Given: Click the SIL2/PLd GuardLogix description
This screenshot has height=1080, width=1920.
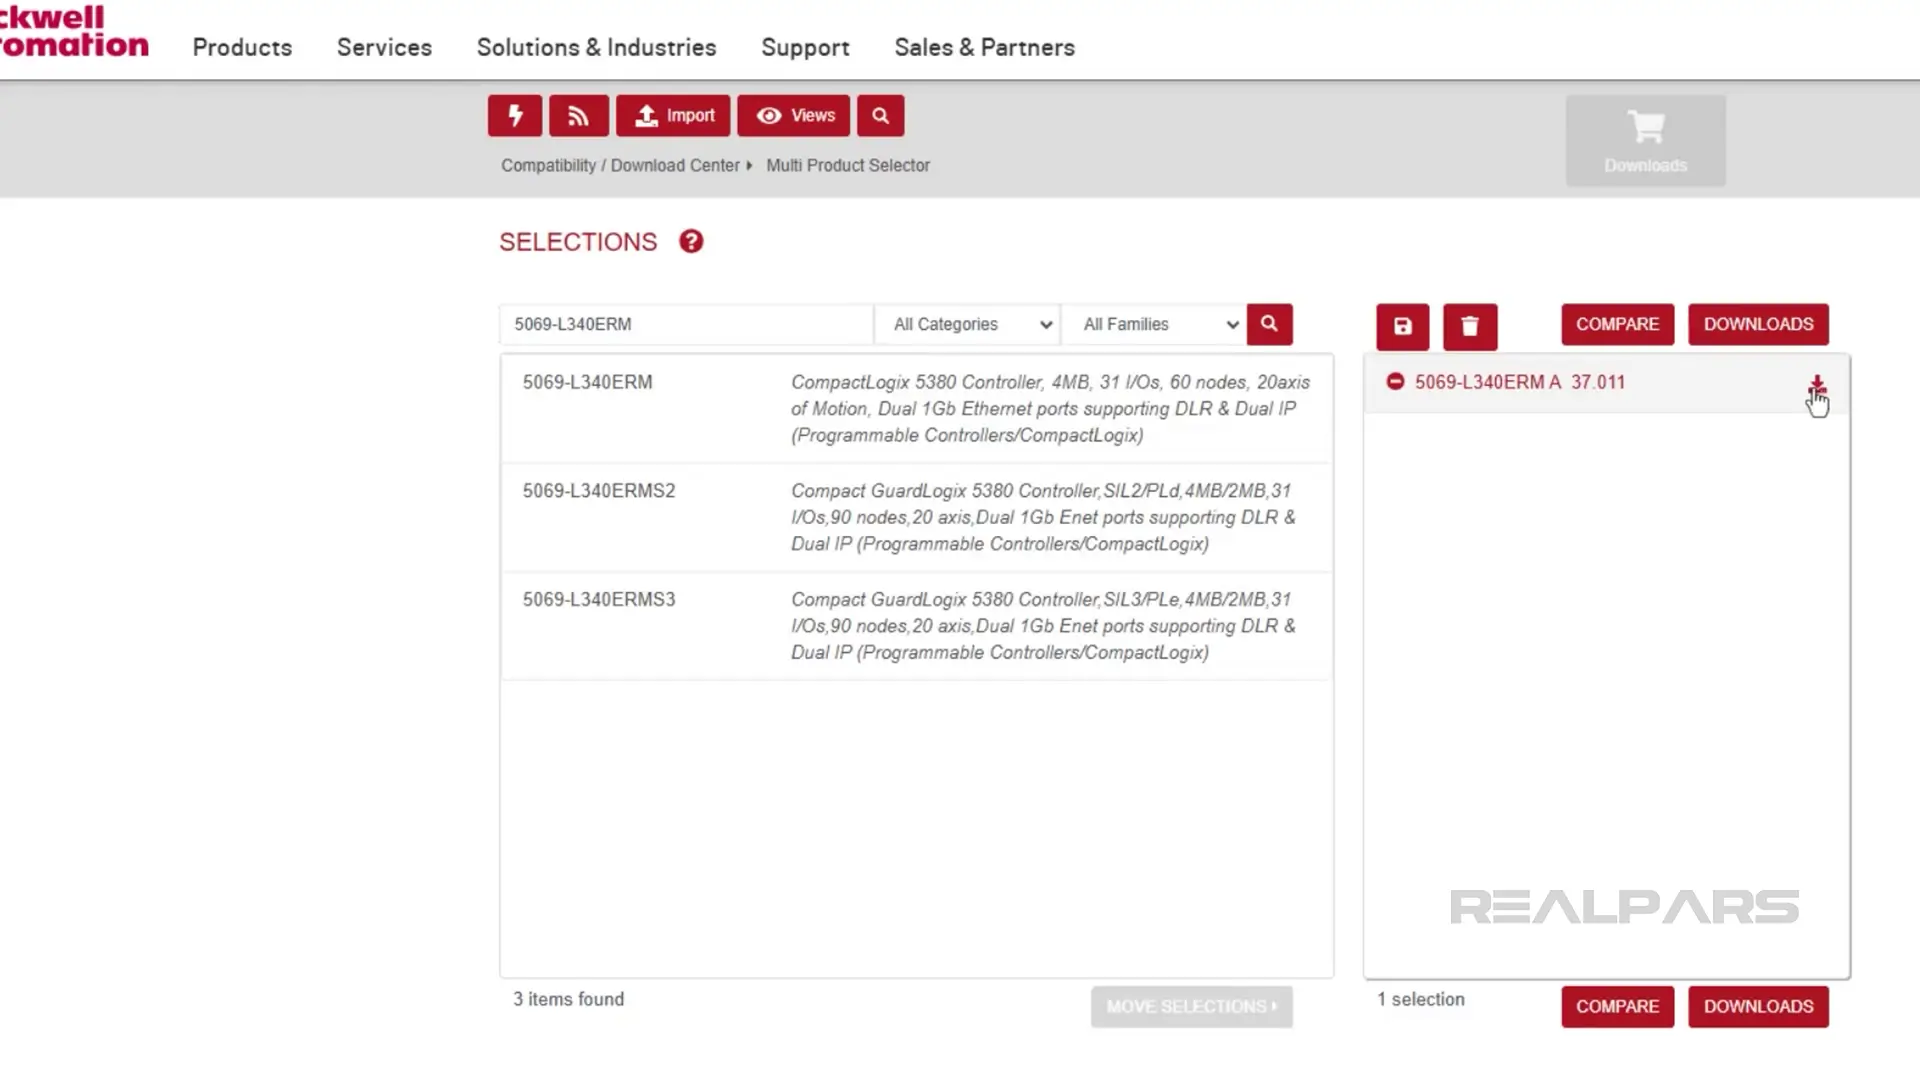Looking at the screenshot, I should 1043,517.
